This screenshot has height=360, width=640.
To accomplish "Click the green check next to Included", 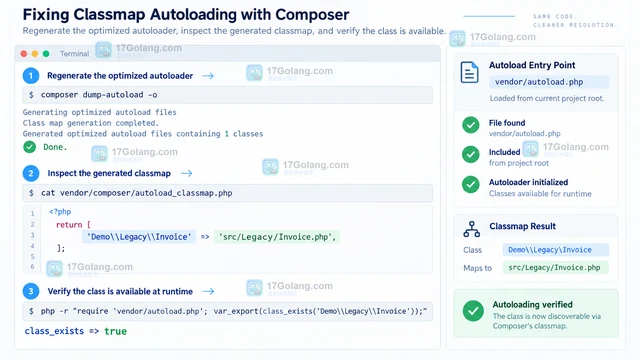I will 471,154.
